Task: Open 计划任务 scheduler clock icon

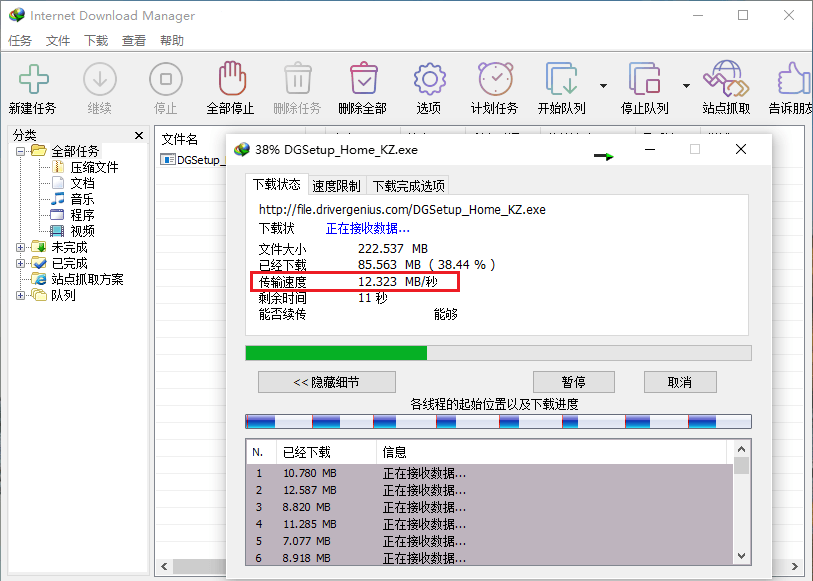Action: point(495,78)
